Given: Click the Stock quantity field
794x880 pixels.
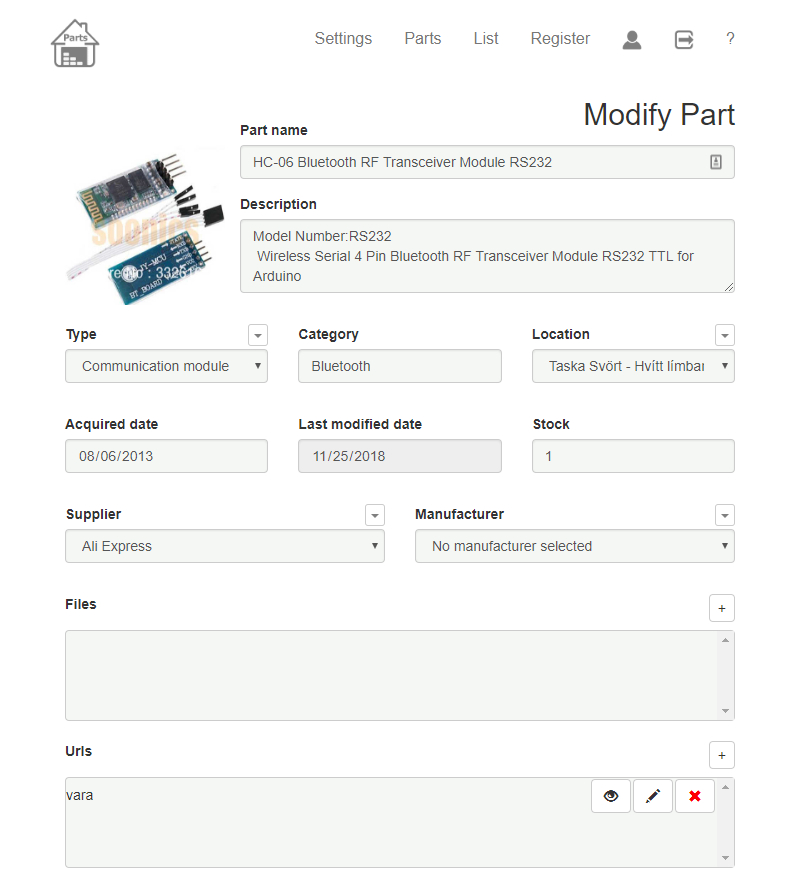Looking at the screenshot, I should pyautogui.click(x=633, y=456).
